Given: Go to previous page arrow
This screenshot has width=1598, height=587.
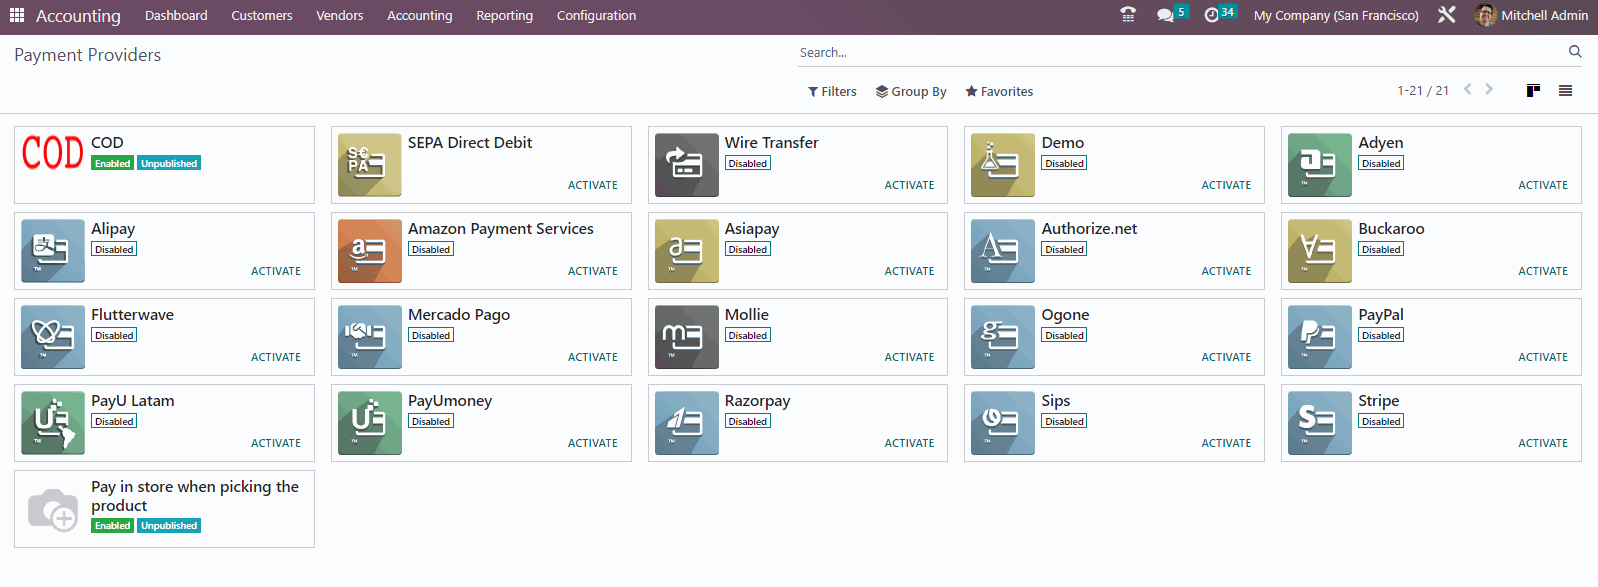Looking at the screenshot, I should [1468, 89].
